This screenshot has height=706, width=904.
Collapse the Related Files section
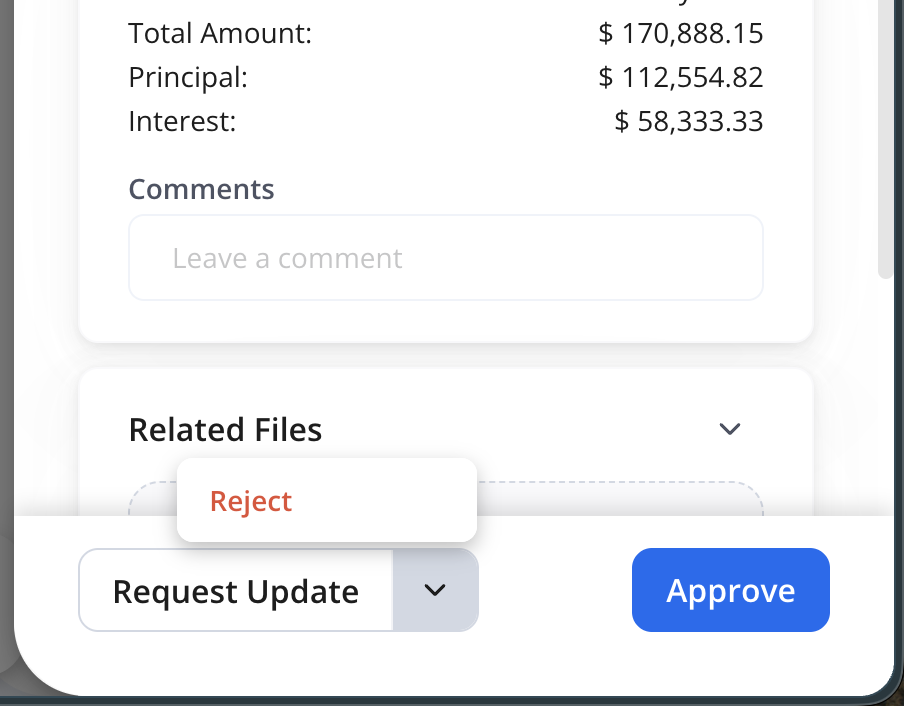pyautogui.click(x=729, y=429)
